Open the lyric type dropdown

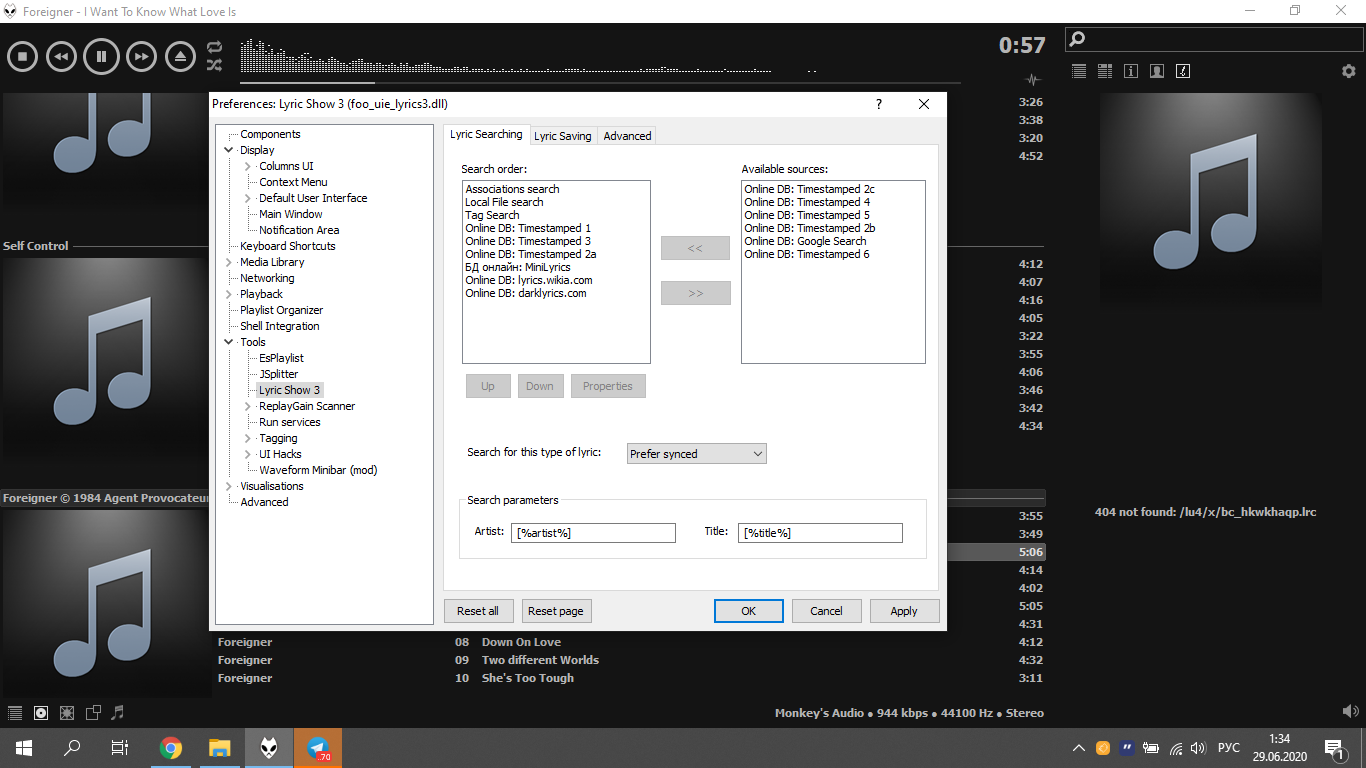696,454
